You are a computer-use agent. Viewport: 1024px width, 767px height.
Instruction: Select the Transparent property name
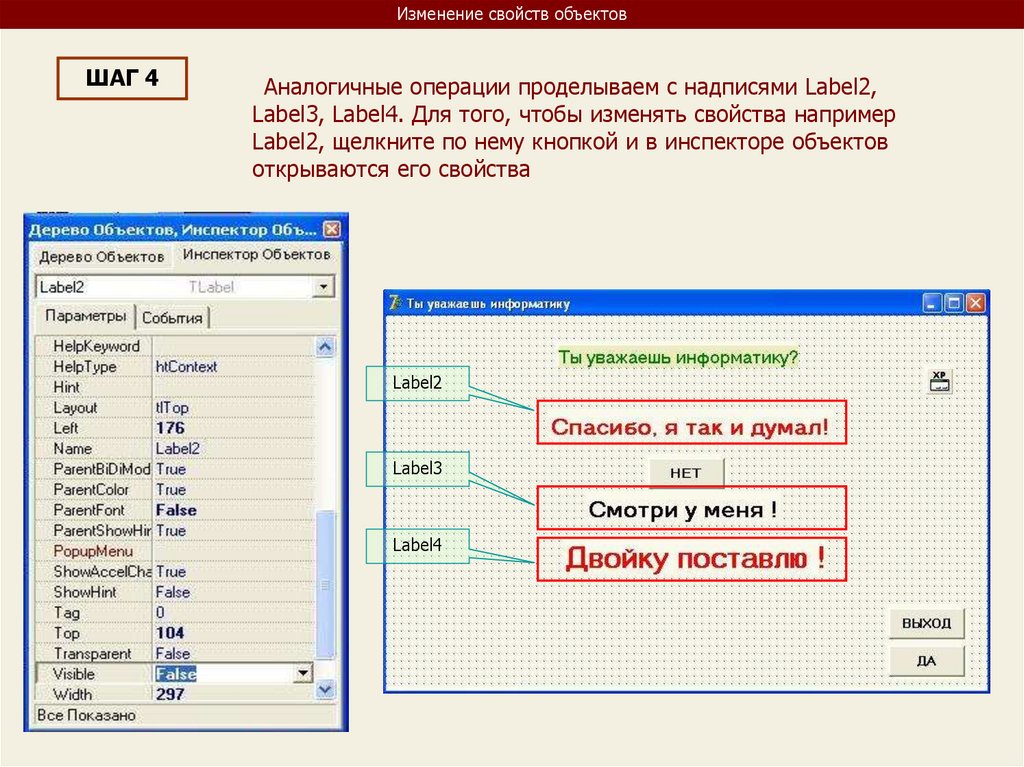[92, 653]
